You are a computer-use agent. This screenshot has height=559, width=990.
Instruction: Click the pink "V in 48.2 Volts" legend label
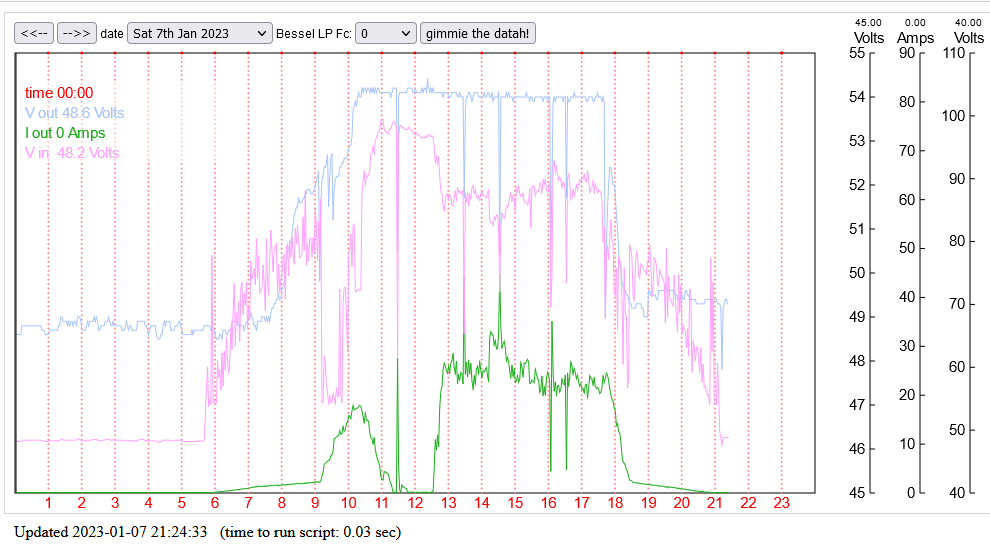click(x=72, y=153)
